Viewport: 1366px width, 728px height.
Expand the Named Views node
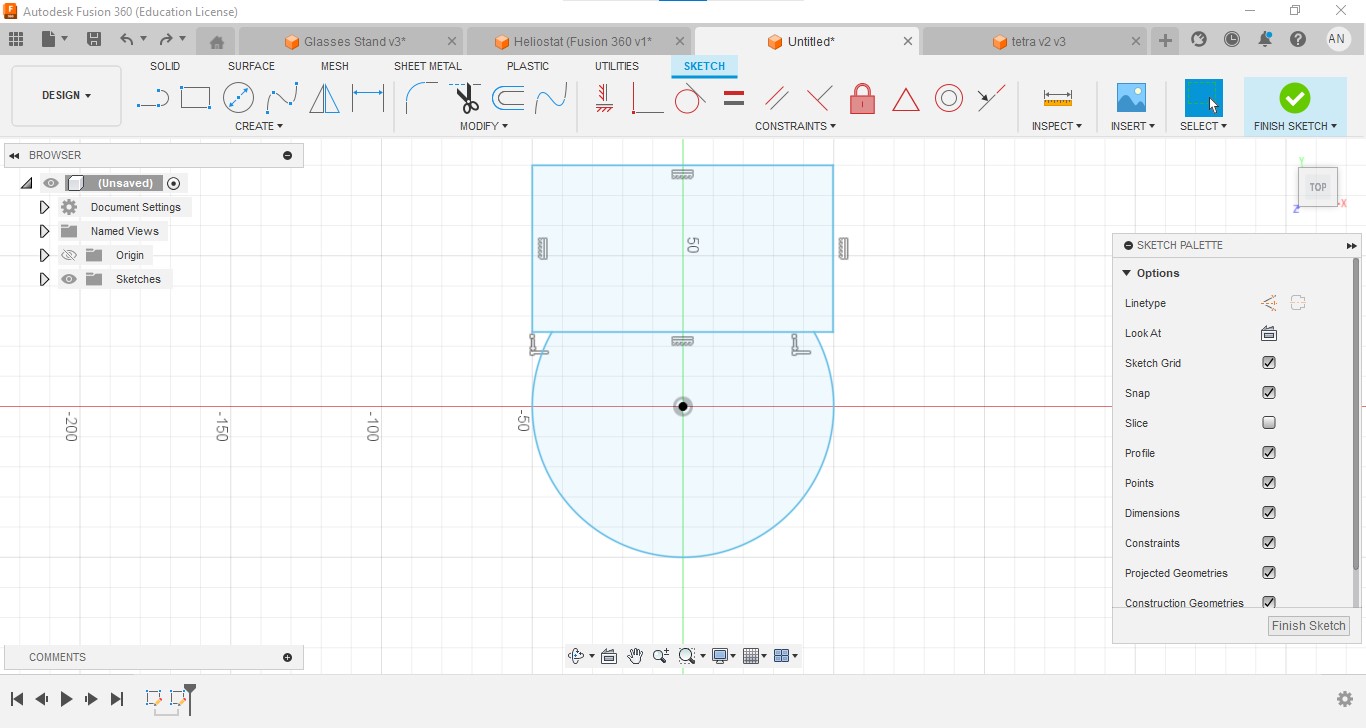pos(44,231)
